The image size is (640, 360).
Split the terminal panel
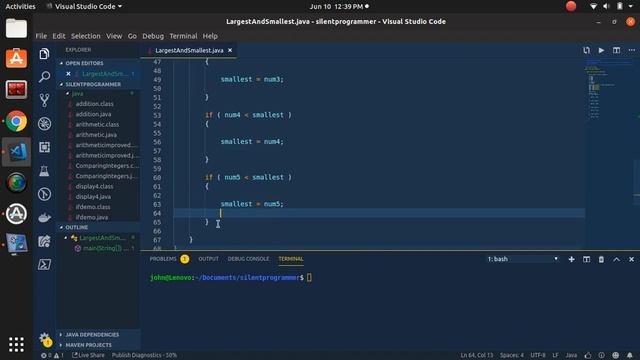point(587,259)
